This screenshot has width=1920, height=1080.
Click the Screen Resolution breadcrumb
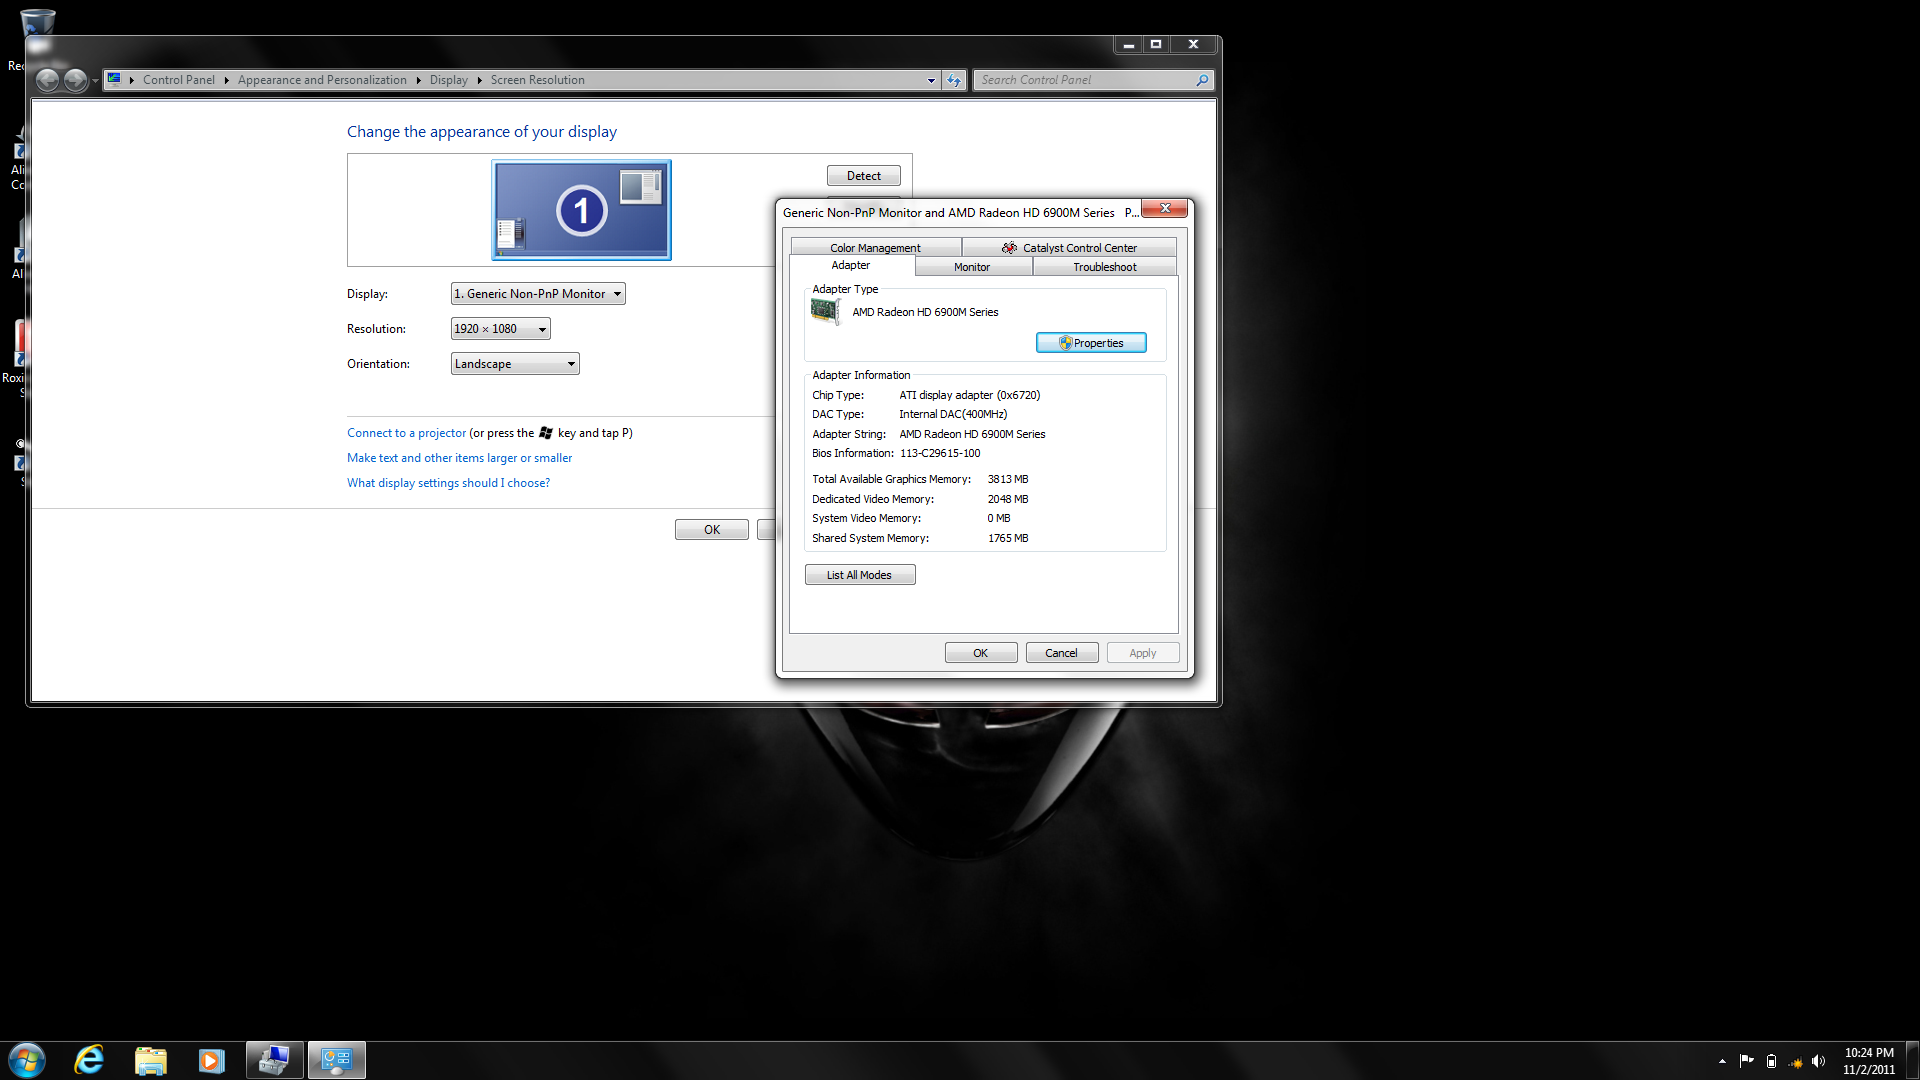point(538,80)
